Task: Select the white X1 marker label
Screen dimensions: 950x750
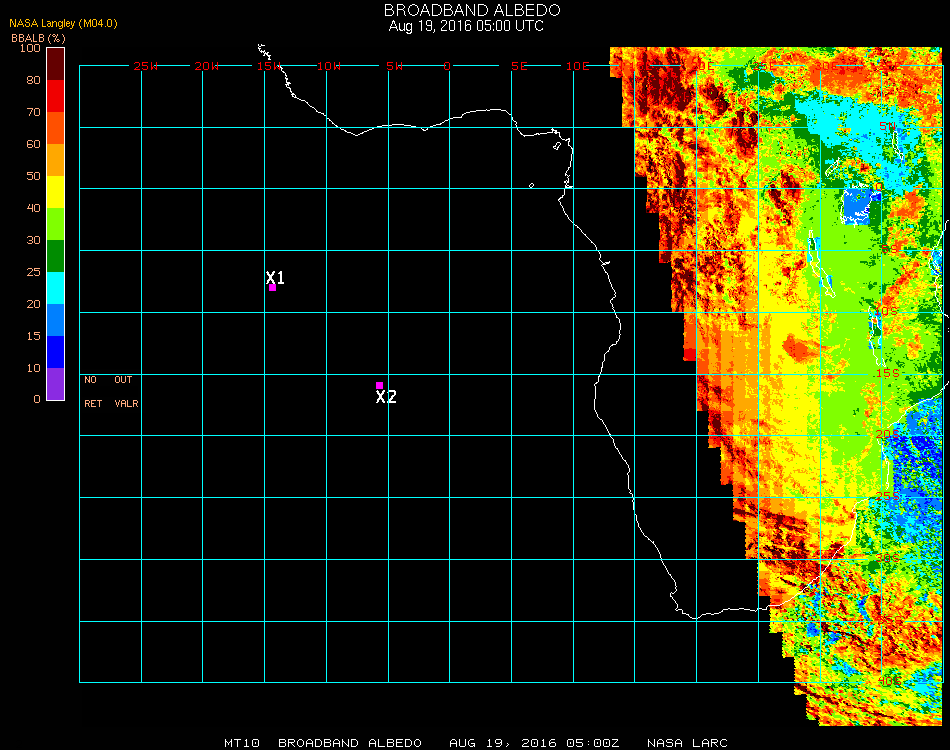Action: (276, 278)
